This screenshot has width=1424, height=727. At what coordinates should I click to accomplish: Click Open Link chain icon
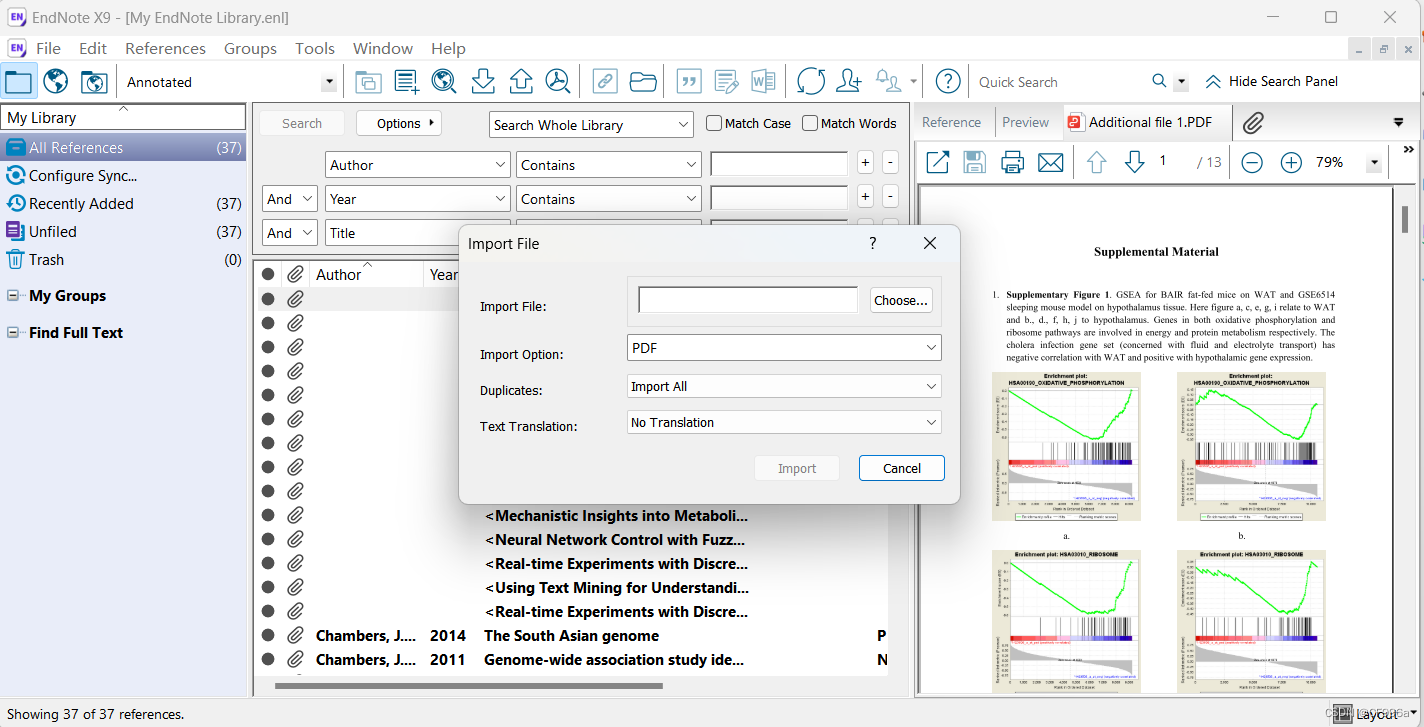[605, 82]
